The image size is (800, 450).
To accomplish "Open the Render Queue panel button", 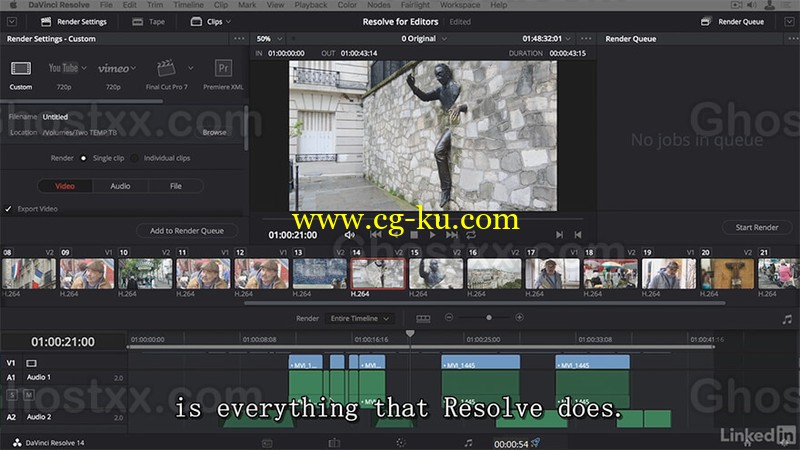I will (732, 22).
